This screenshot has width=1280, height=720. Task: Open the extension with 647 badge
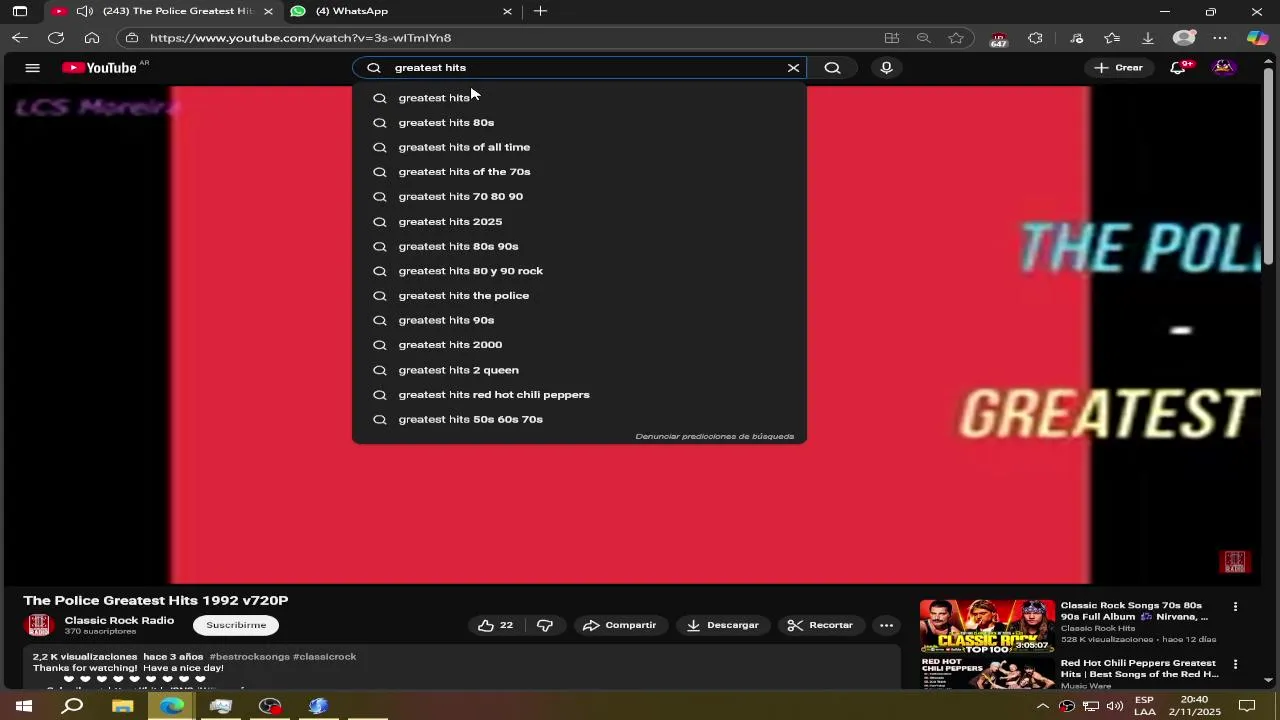coord(998,39)
